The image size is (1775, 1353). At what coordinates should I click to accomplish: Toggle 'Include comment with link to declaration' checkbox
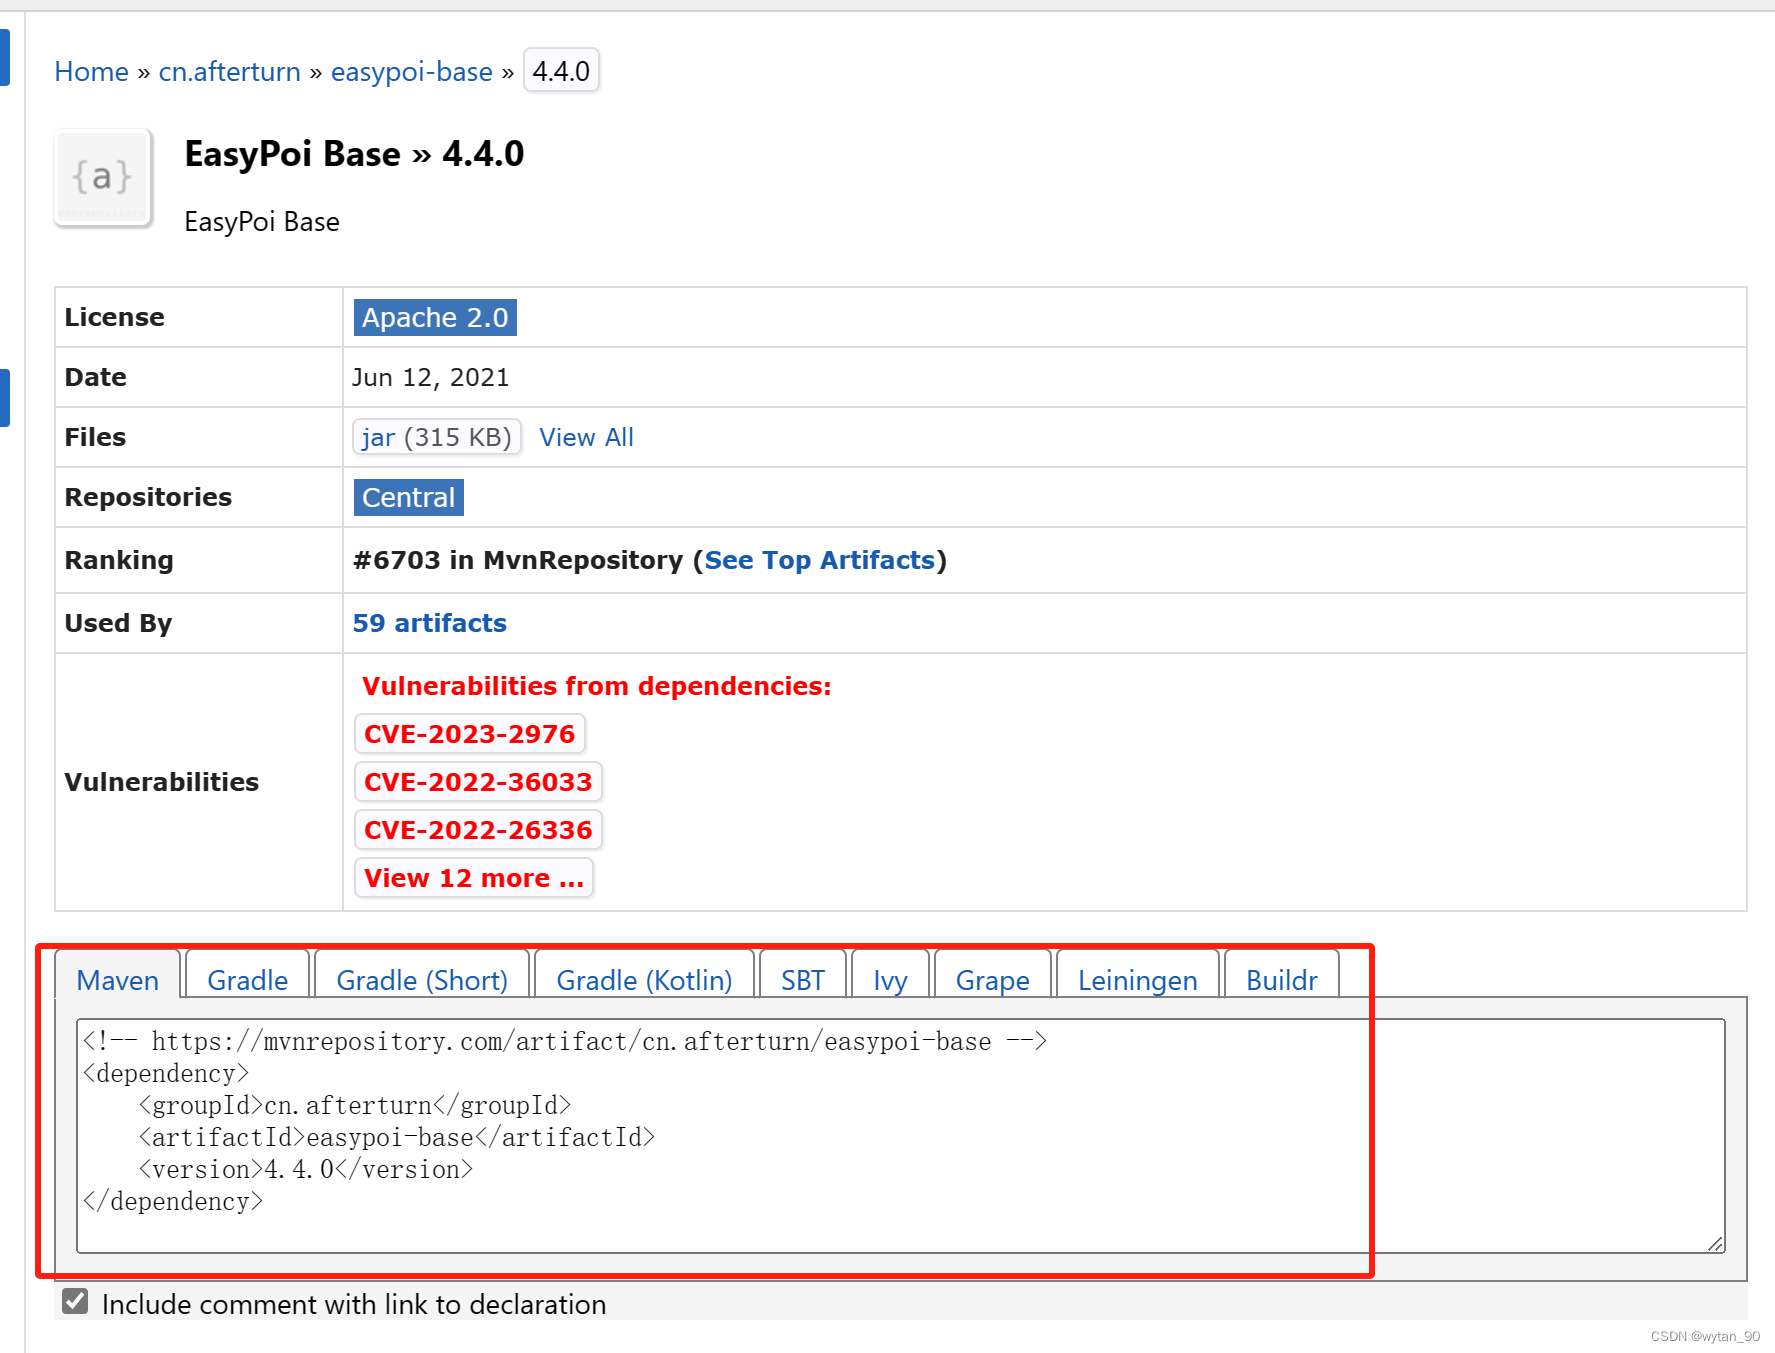click(75, 1301)
